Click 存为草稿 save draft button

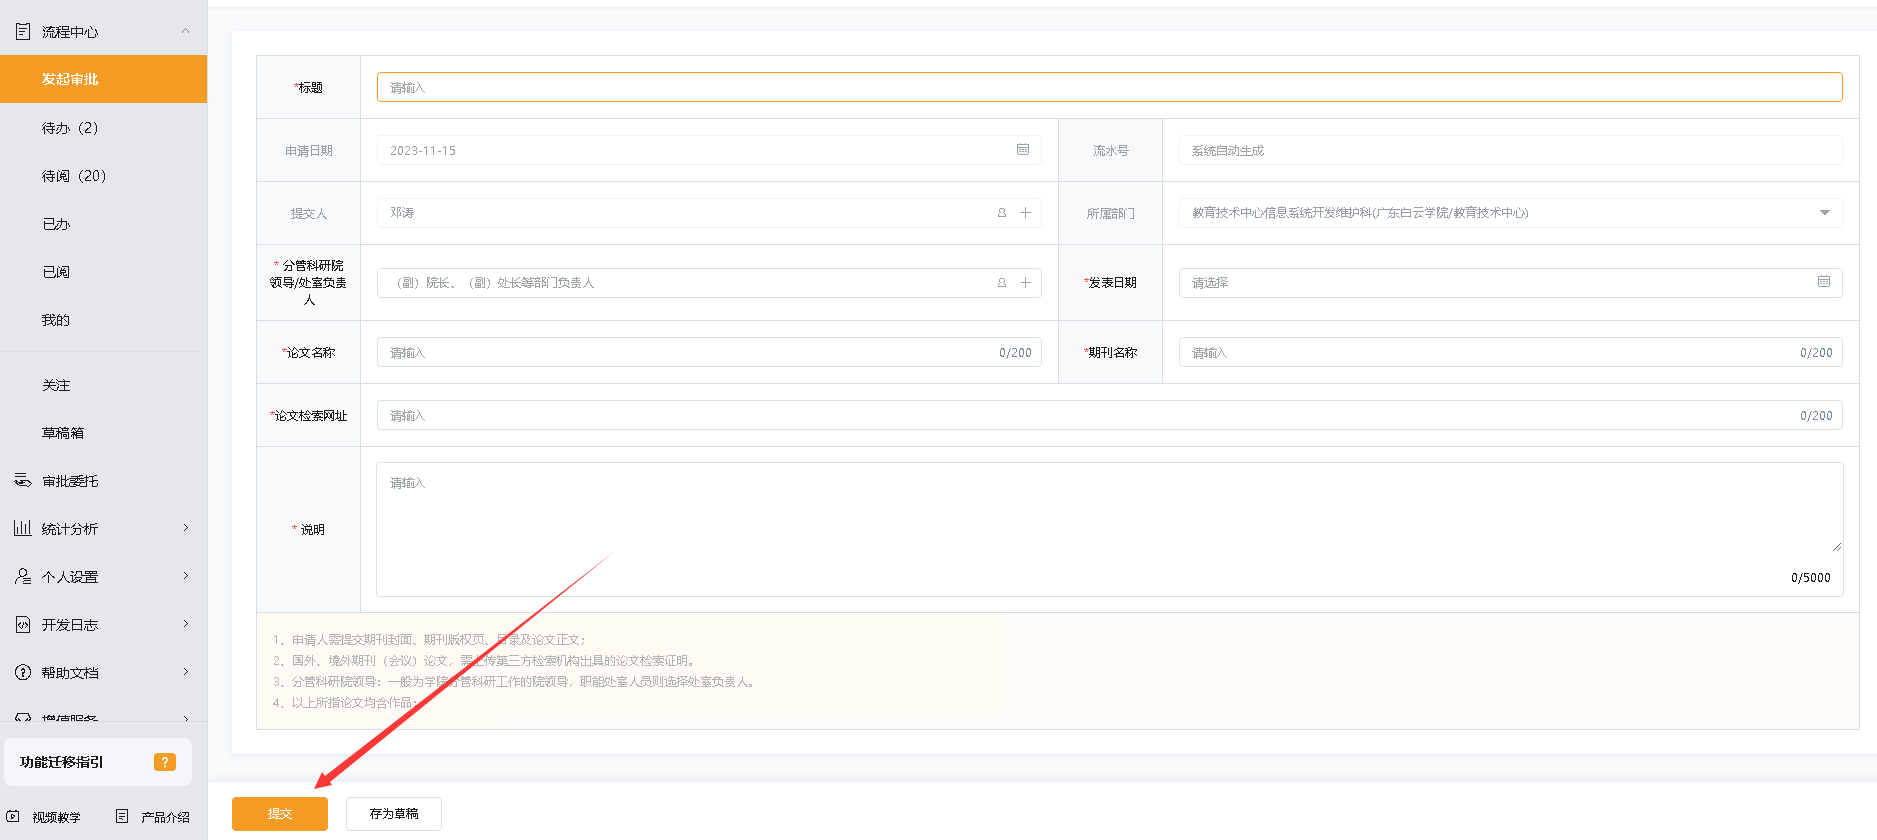(394, 814)
